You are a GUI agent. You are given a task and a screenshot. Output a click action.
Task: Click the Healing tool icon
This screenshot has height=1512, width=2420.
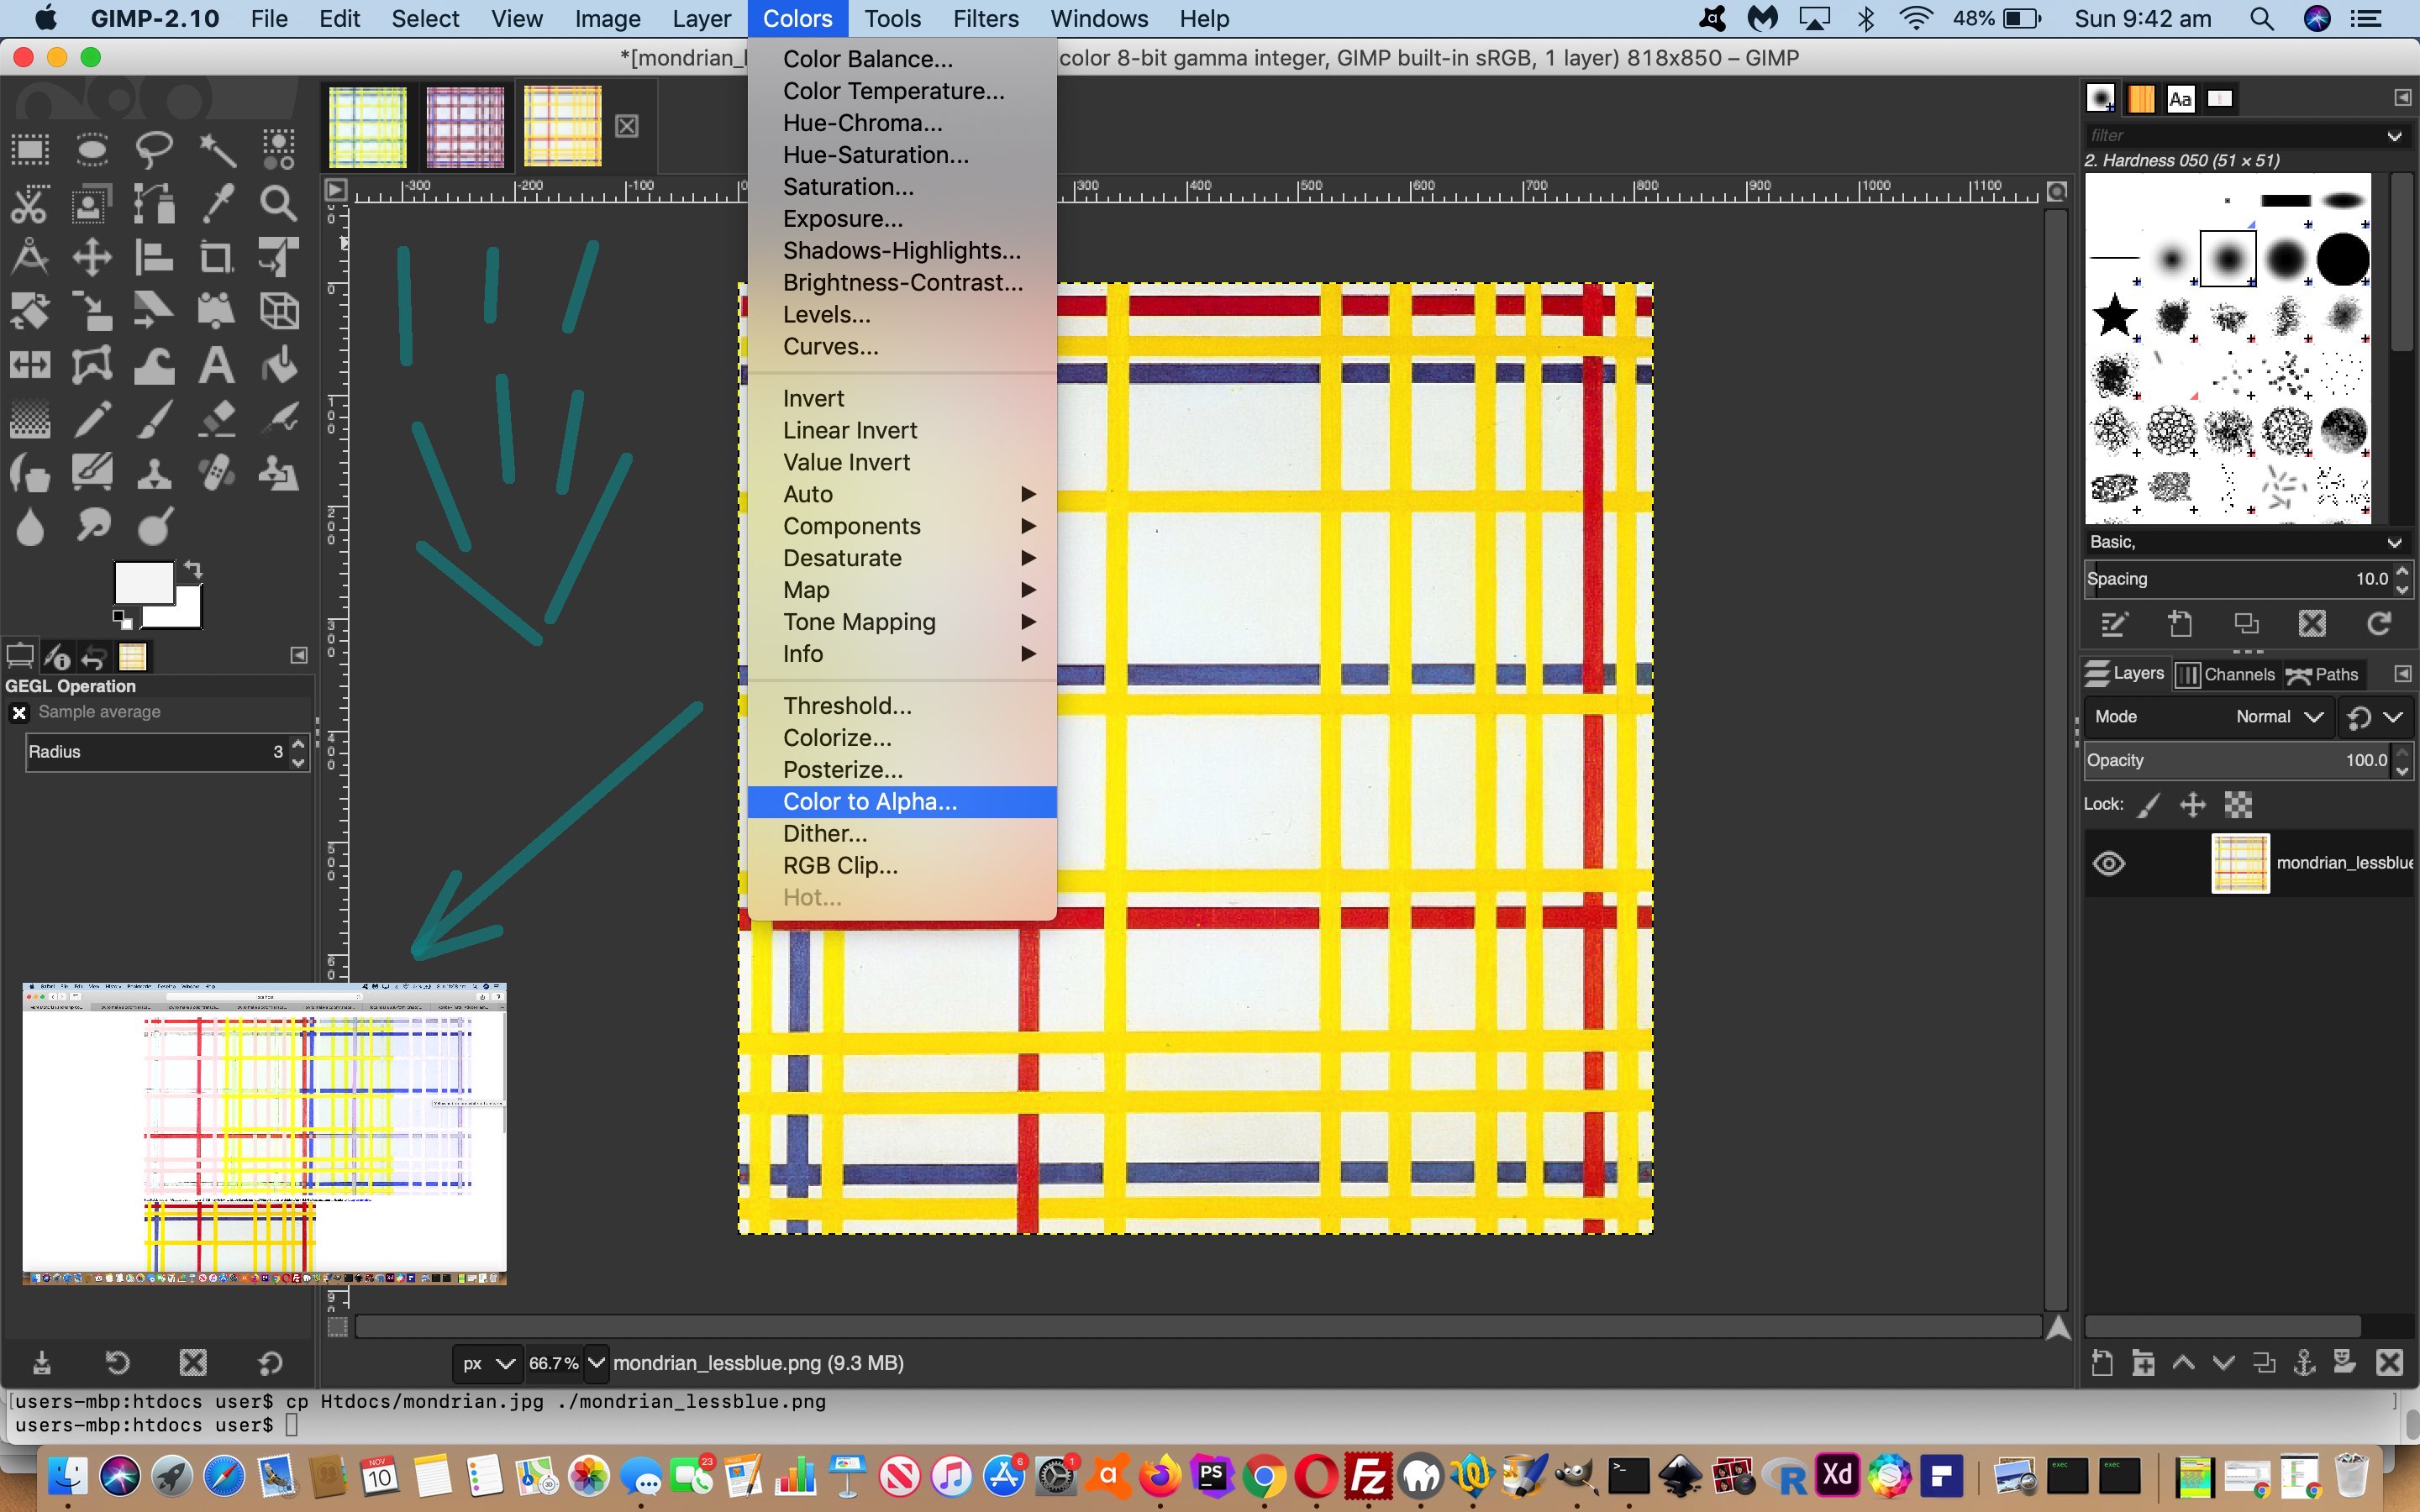point(216,470)
